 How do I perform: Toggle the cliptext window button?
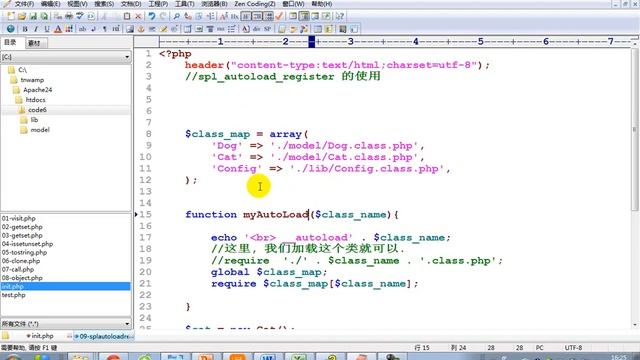tap(293, 16)
